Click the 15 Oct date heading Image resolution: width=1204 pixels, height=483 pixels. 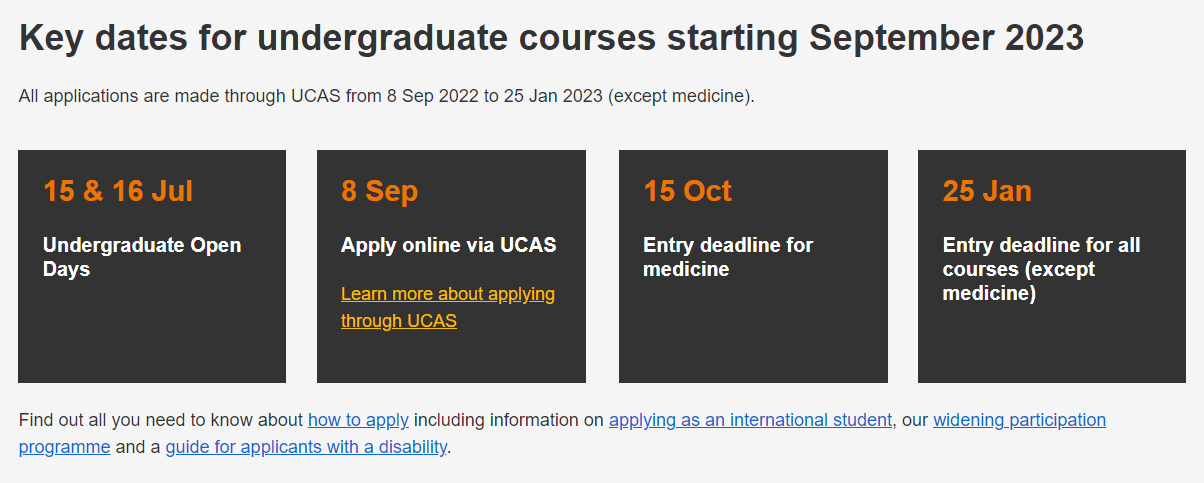coord(687,191)
